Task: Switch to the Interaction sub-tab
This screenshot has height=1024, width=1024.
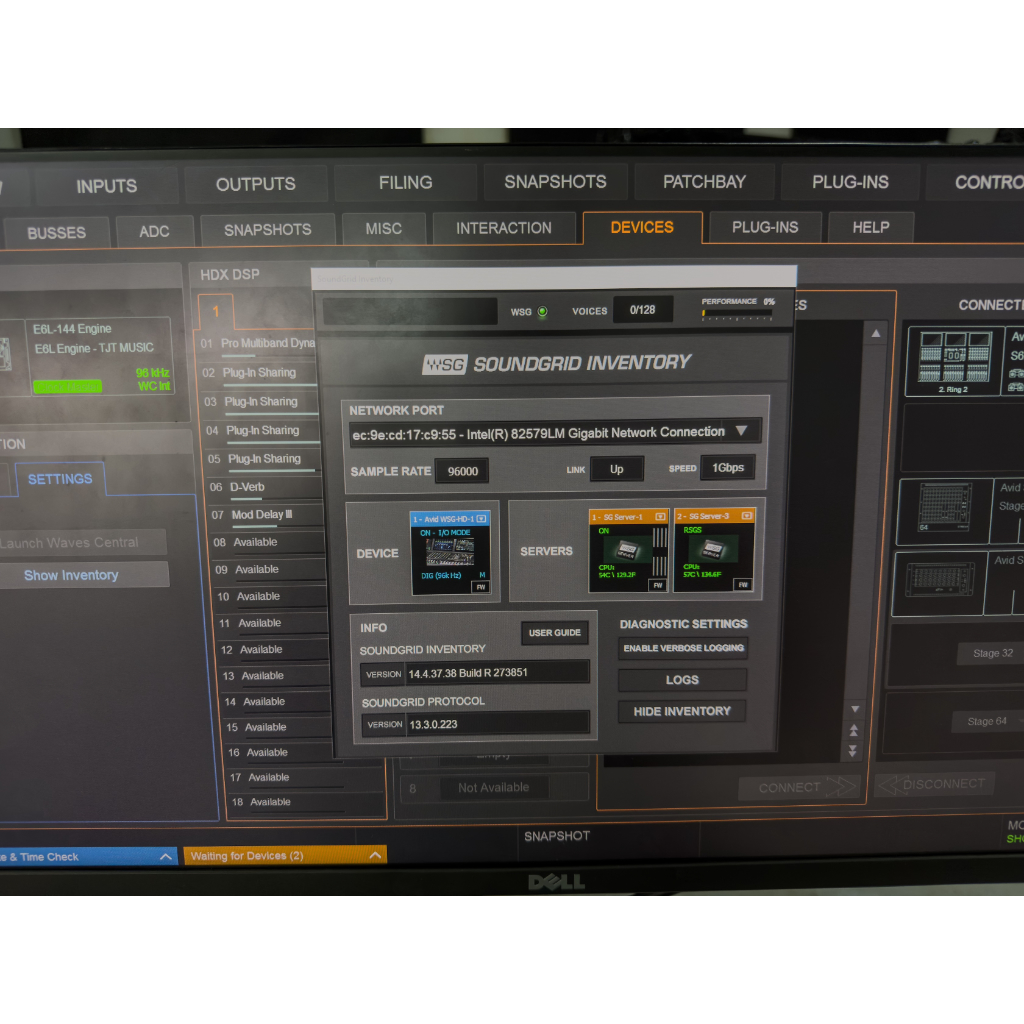Action: click(504, 228)
